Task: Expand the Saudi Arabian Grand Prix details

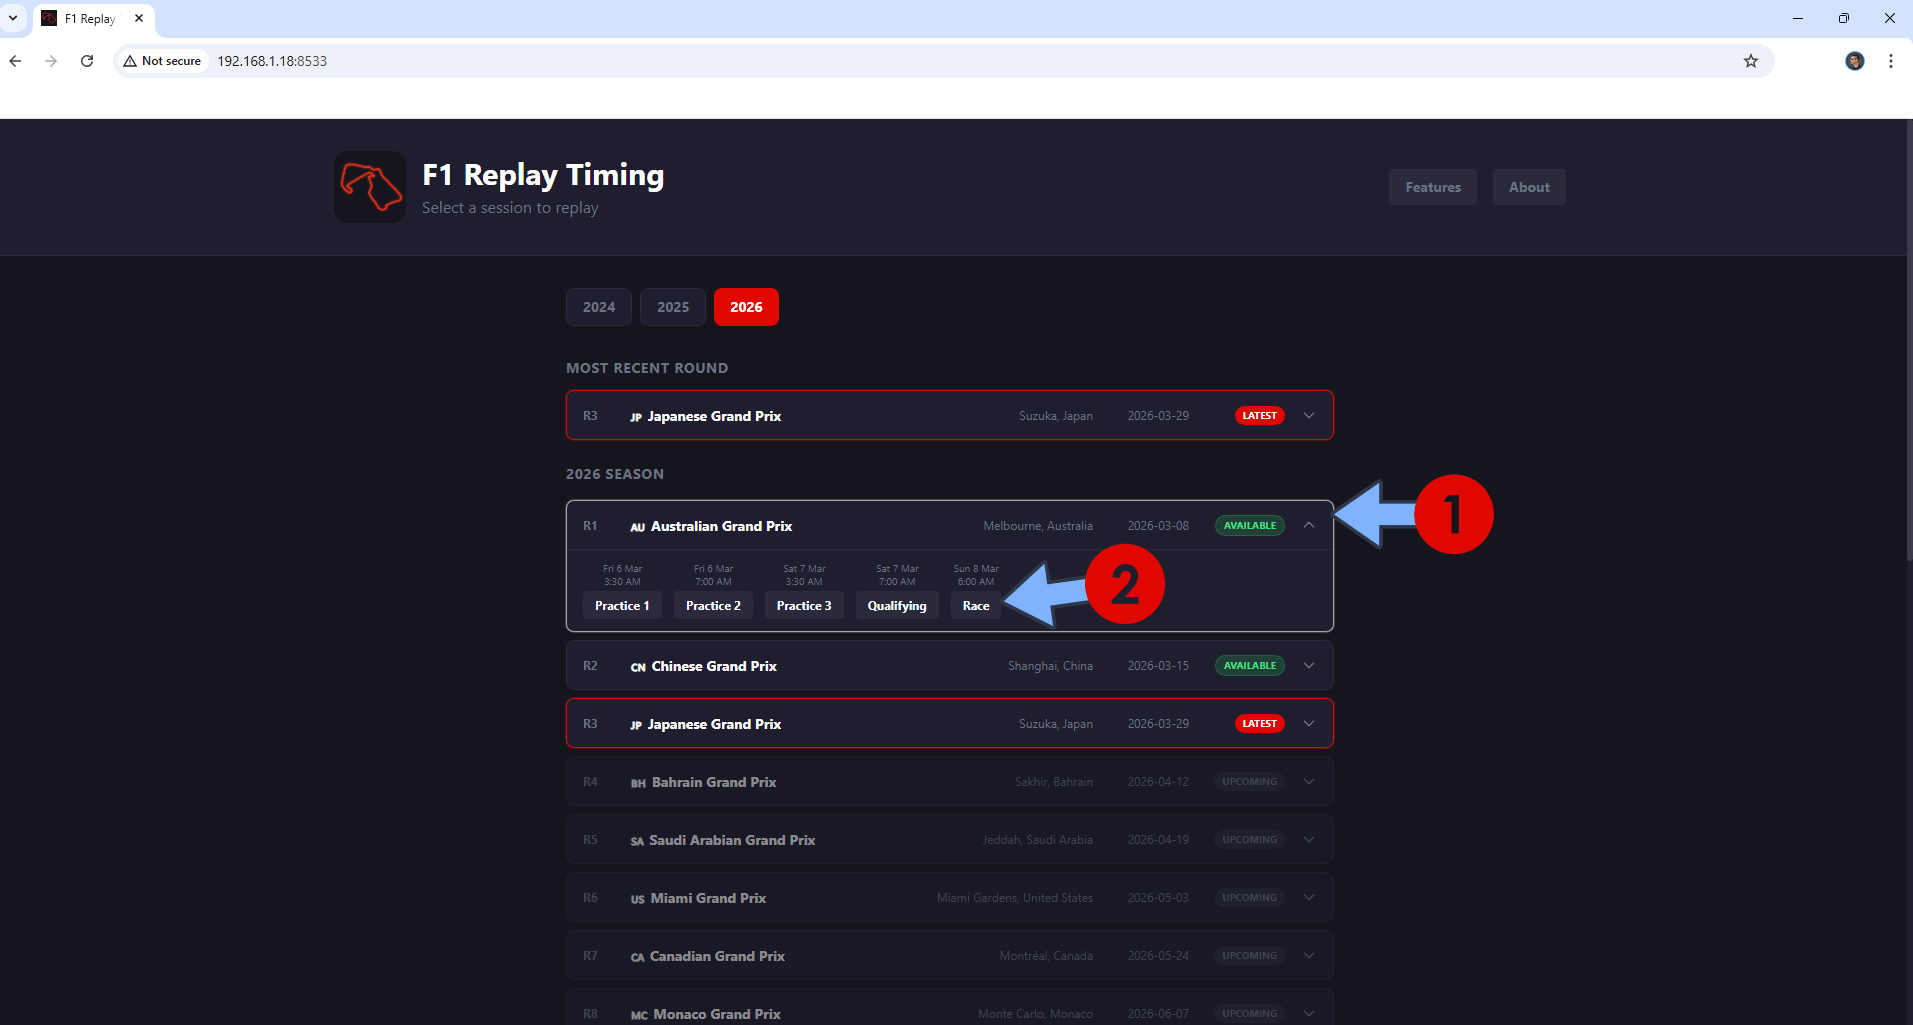Action: (1309, 839)
